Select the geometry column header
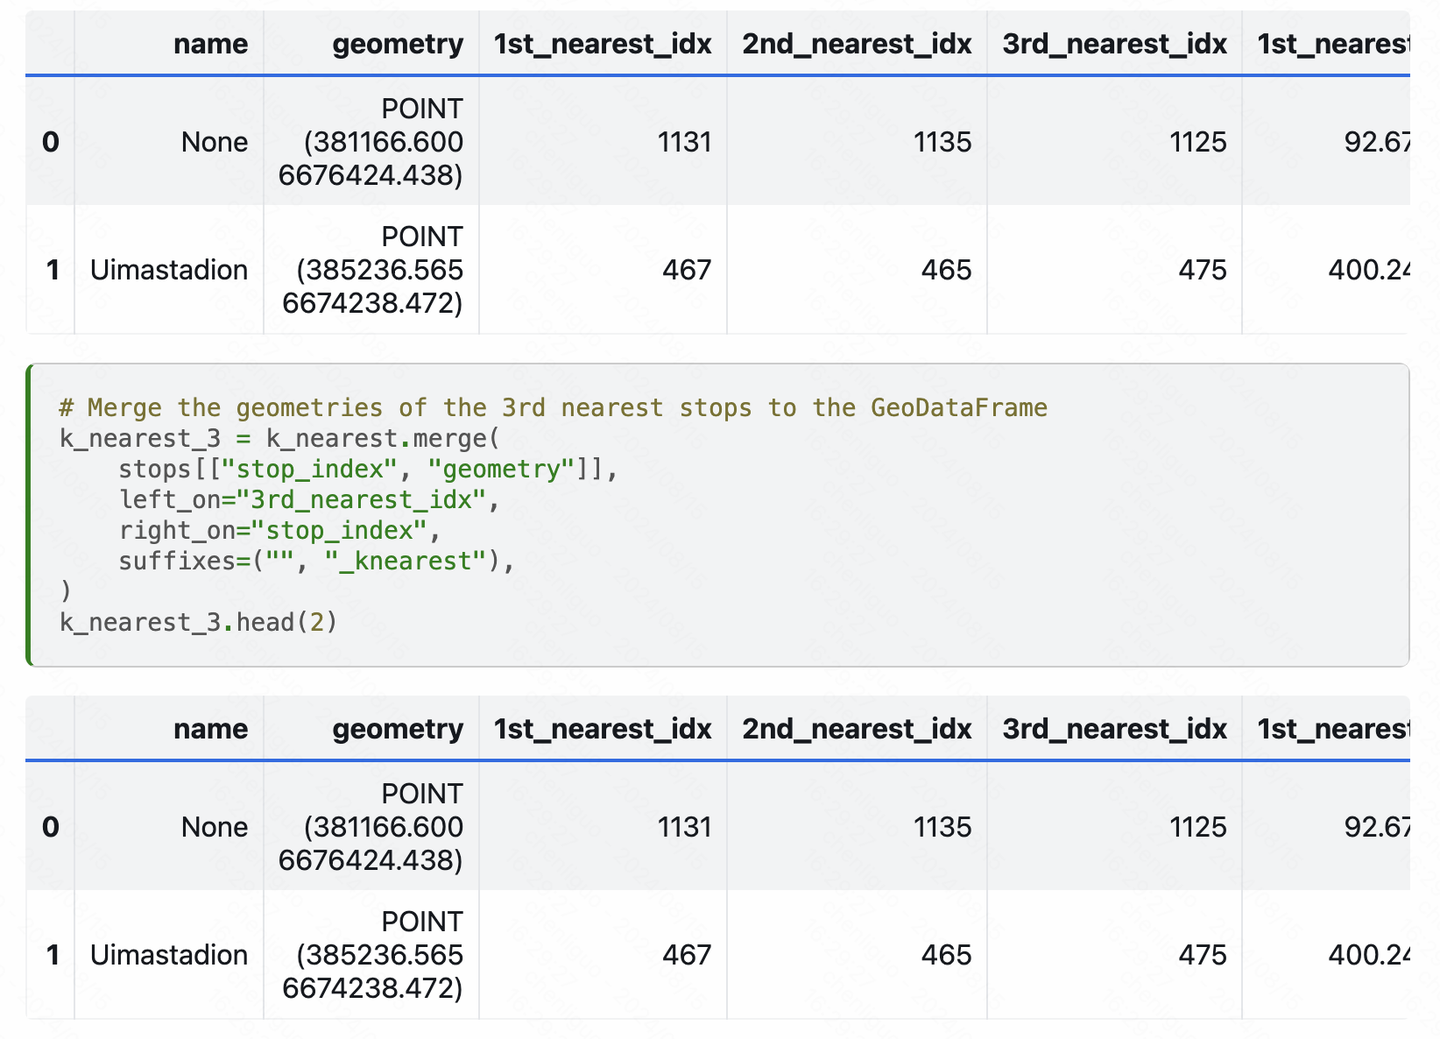This screenshot has height=1039, width=1440. click(x=398, y=44)
